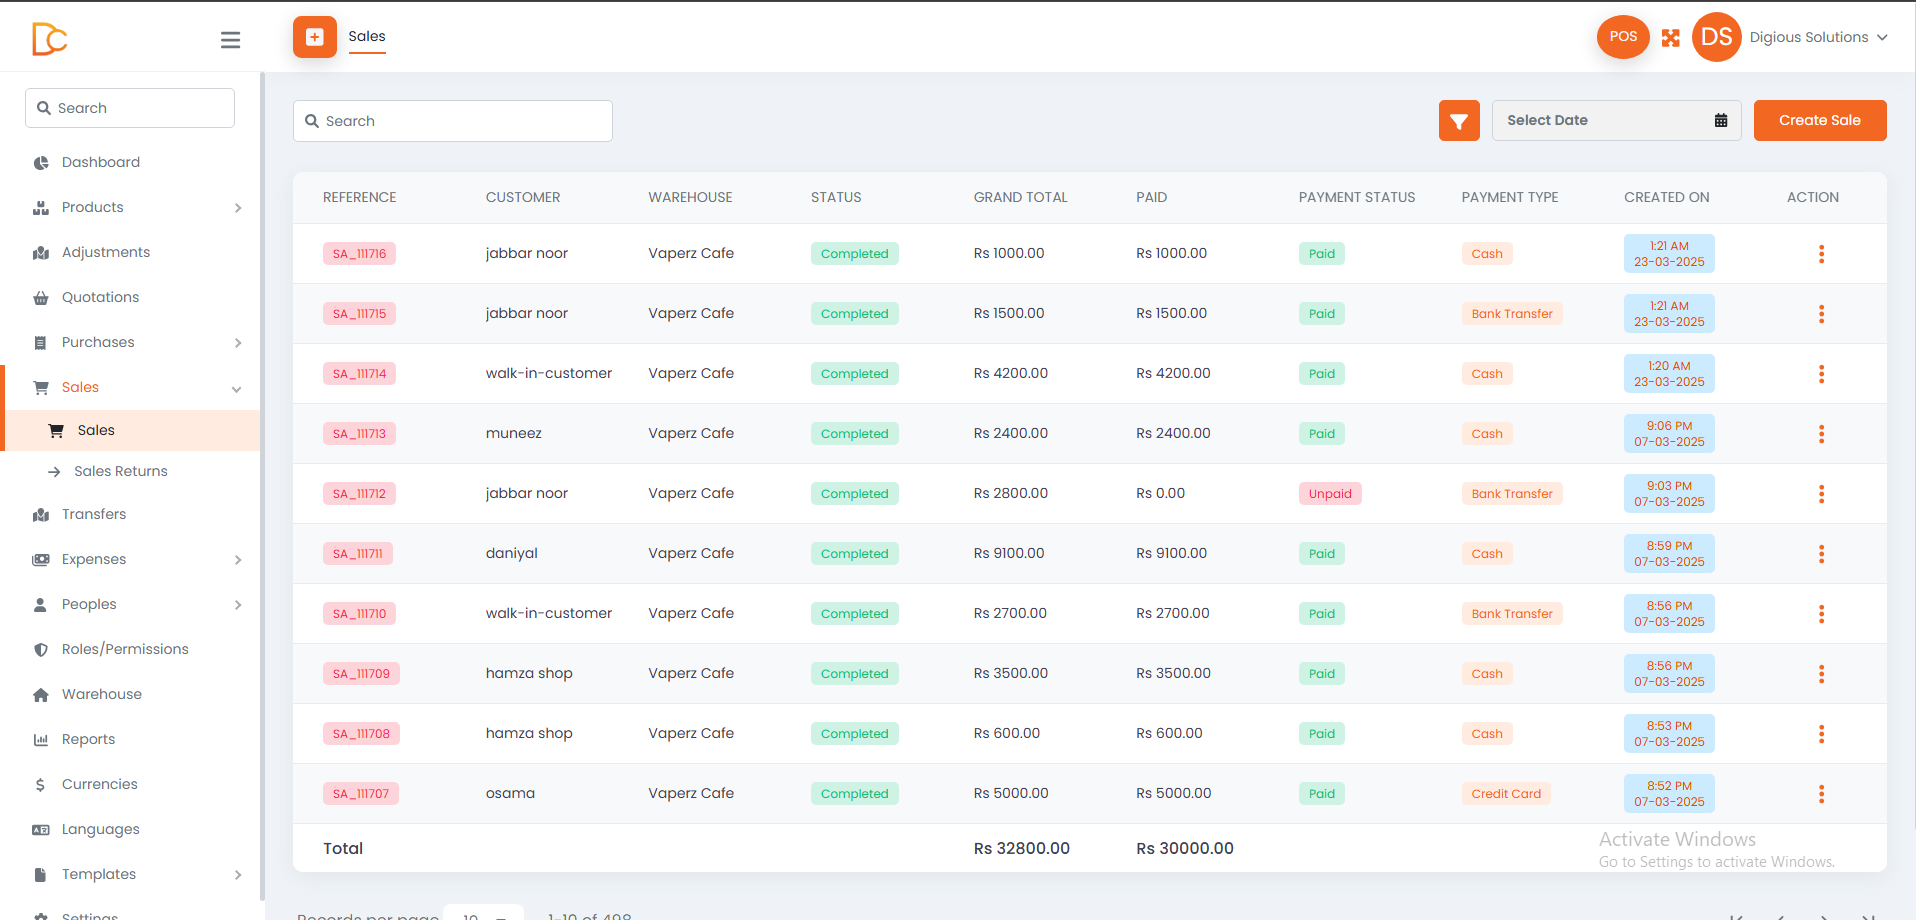Open the calendar icon in Select Date

tap(1721, 120)
